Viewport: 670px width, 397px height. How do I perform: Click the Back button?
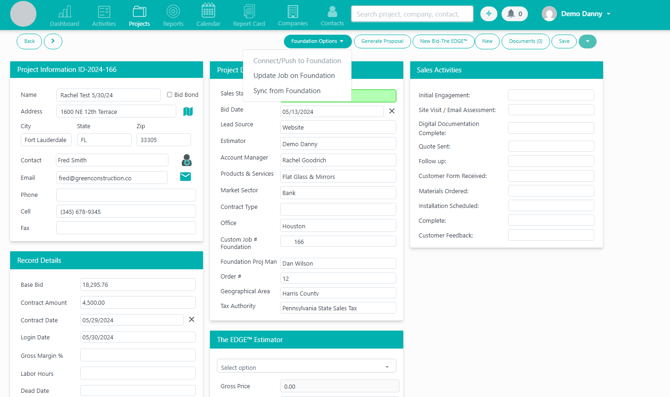[29, 41]
